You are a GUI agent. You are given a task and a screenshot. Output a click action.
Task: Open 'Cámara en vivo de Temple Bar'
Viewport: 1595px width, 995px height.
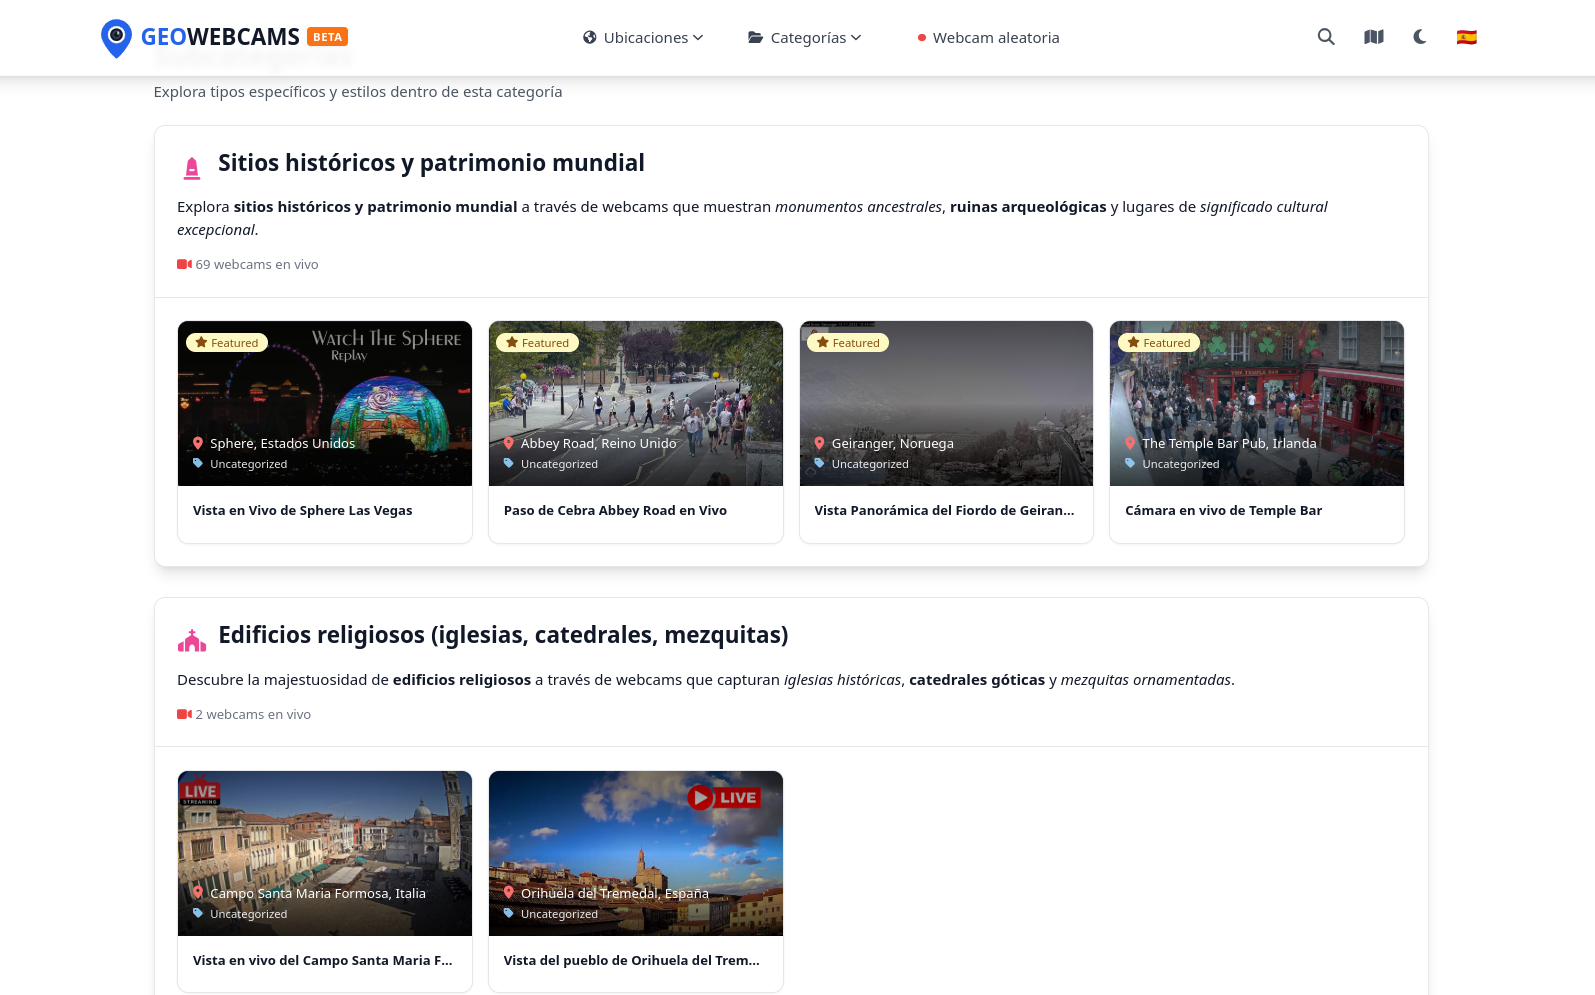click(x=1224, y=511)
